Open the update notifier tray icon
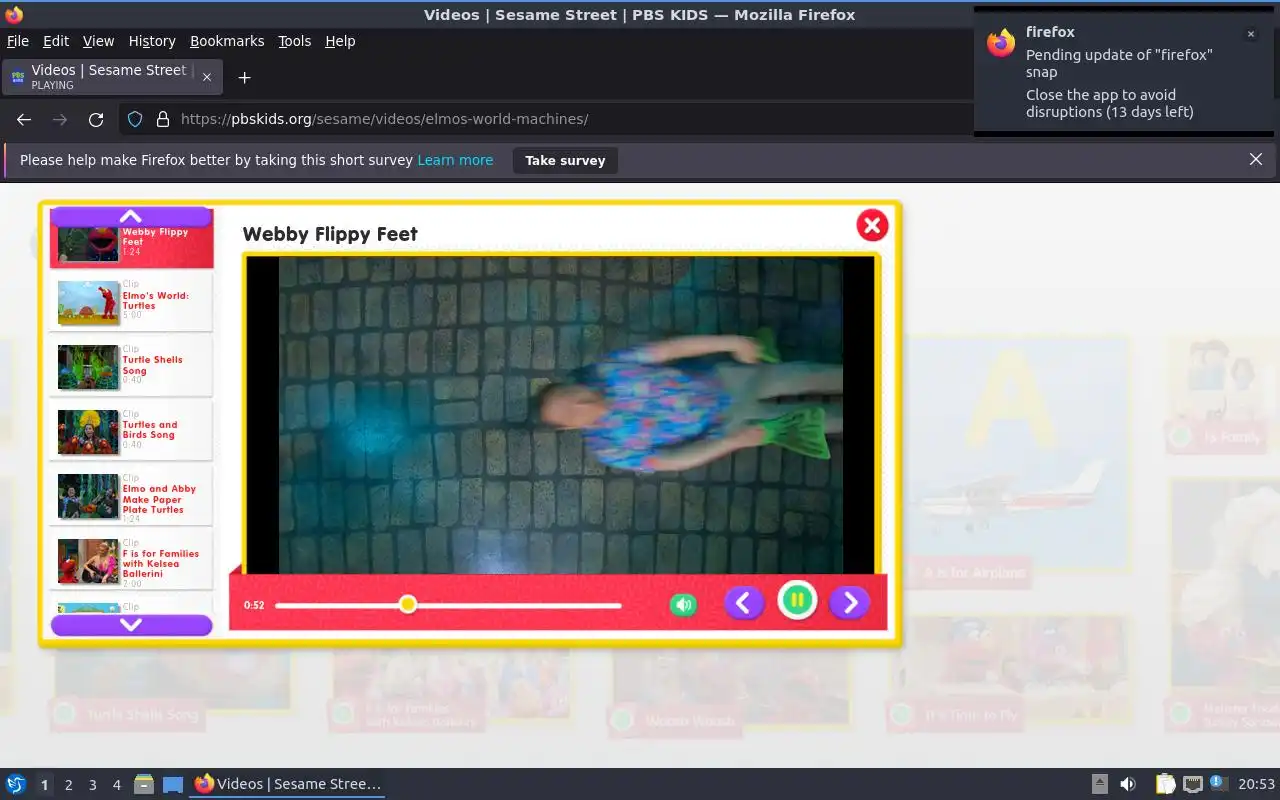This screenshot has width=1280, height=800. coord(1218,783)
